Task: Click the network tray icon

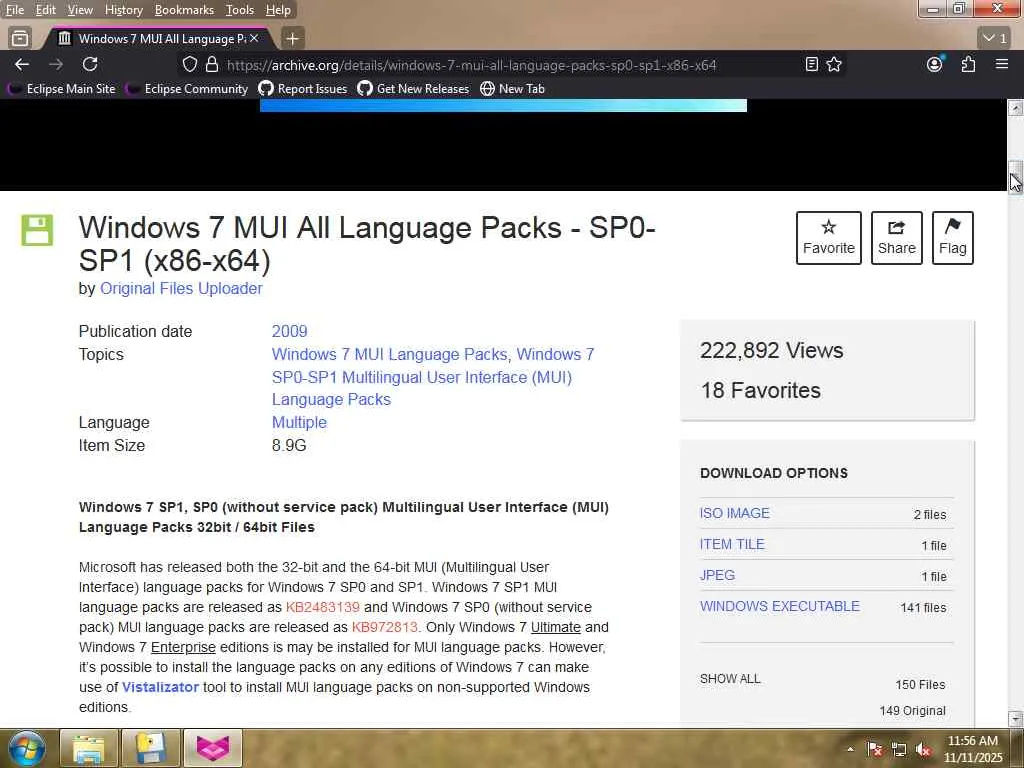Action: 899,750
